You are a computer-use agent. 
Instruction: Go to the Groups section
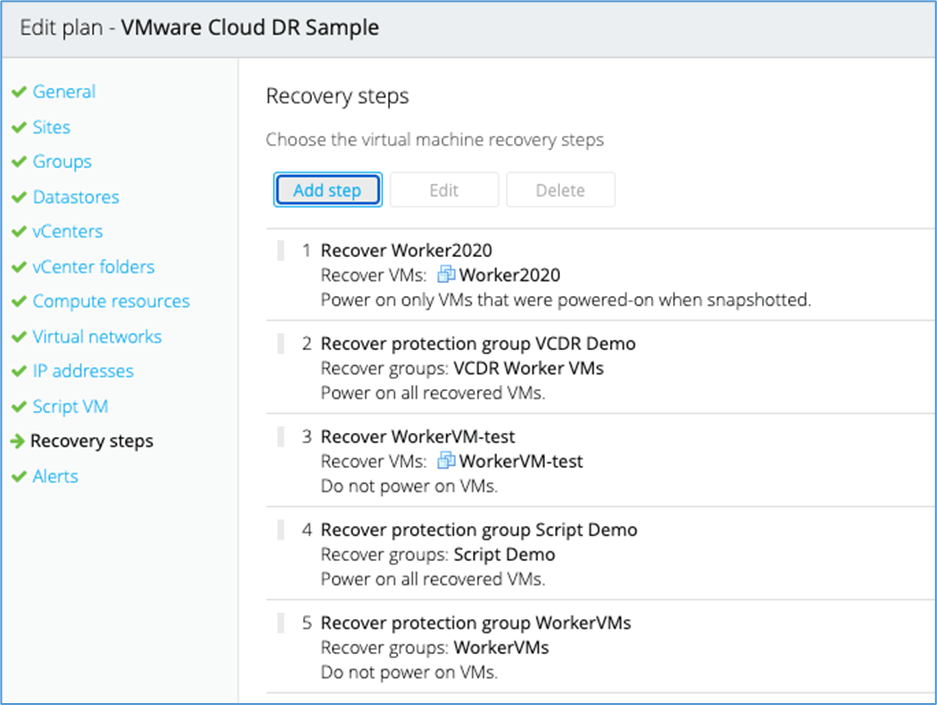(62, 162)
